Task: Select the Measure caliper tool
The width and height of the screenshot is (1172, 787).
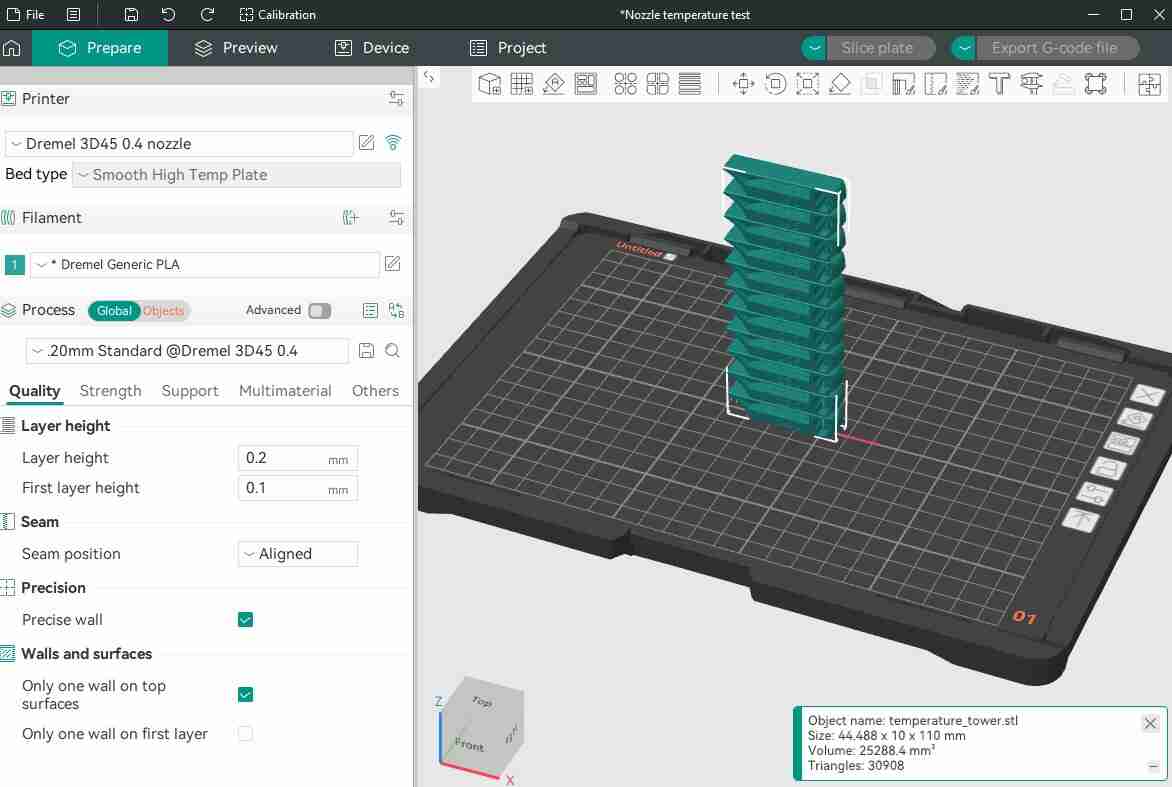Action: pyautogui.click(x=1031, y=84)
